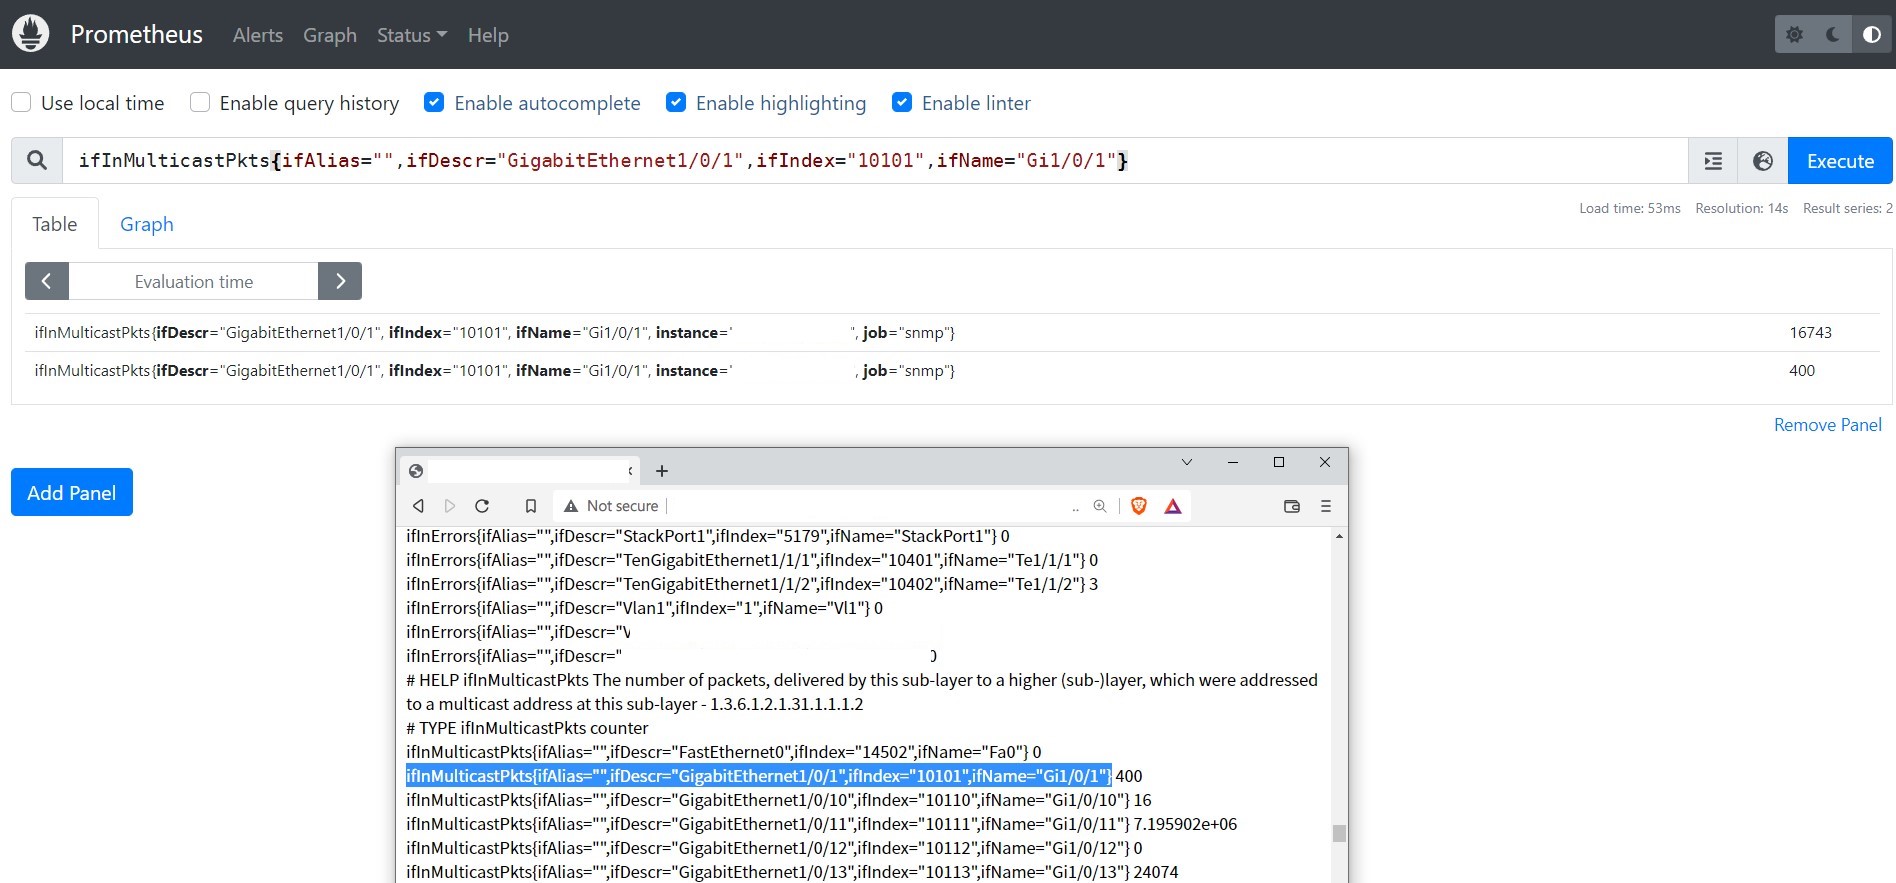Select the dark theme moon icon
The height and width of the screenshot is (883, 1896).
coord(1832,35)
